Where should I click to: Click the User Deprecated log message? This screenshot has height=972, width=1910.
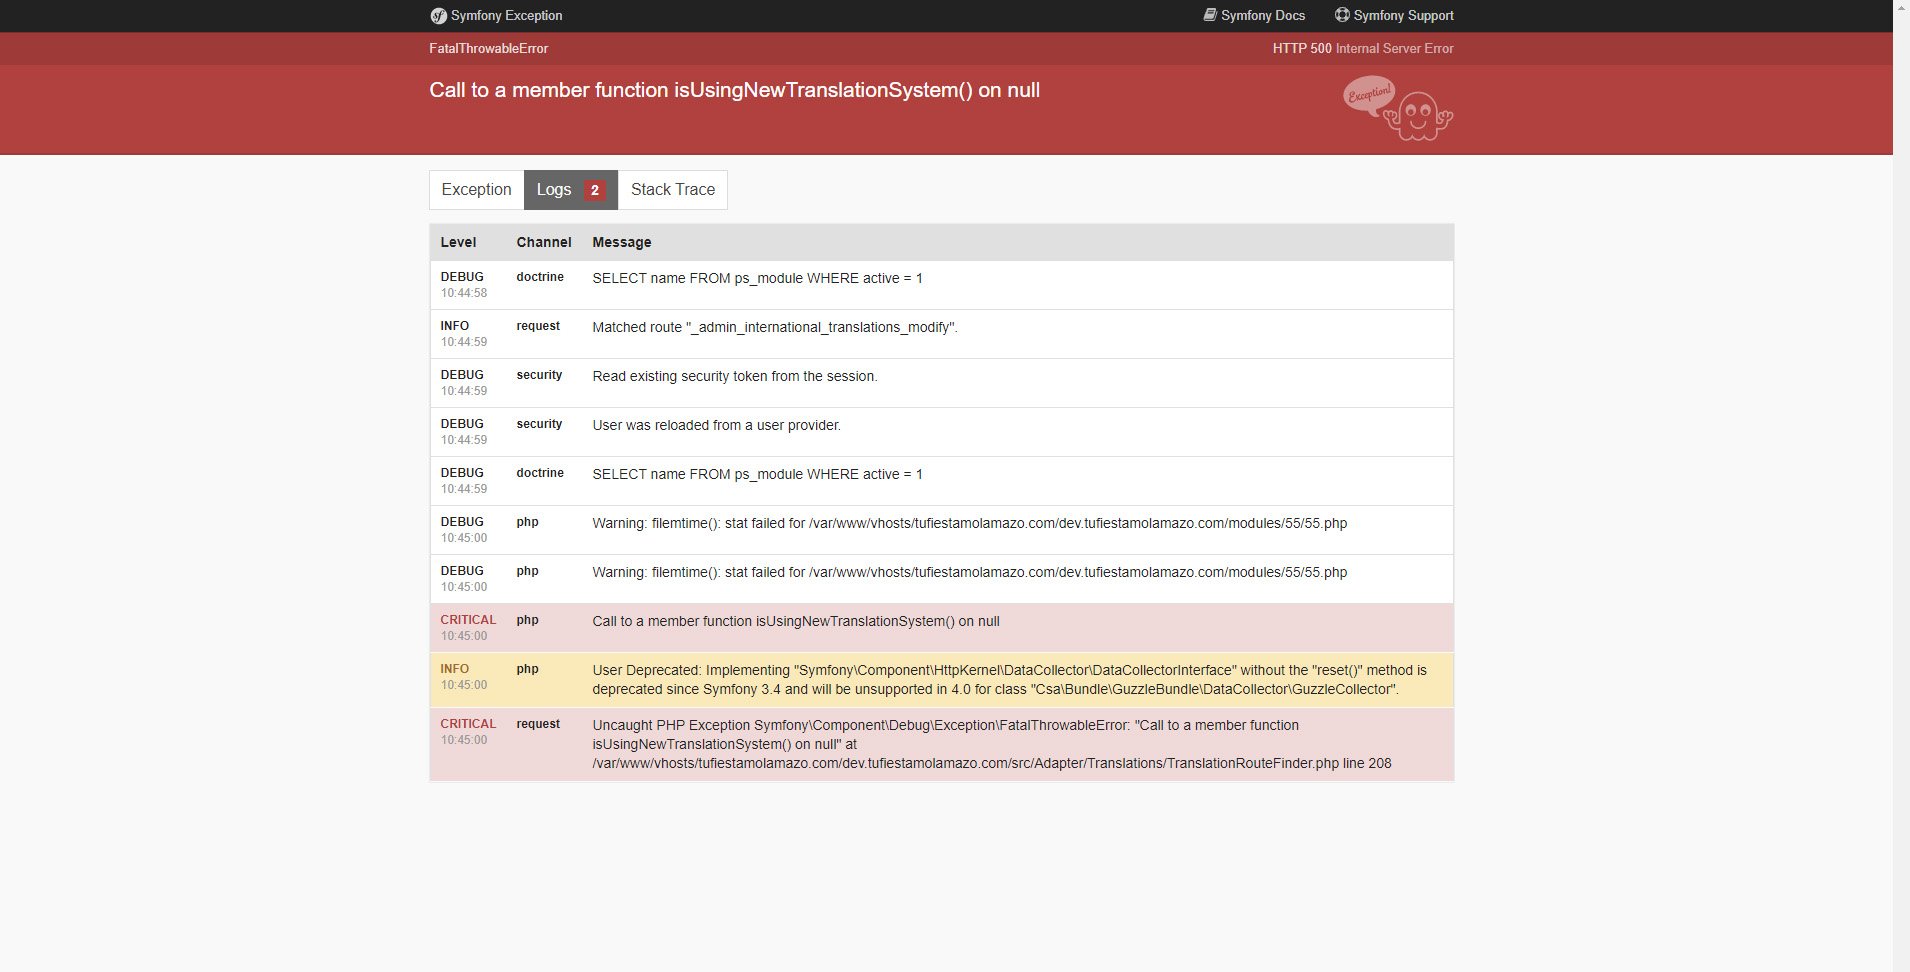[1010, 680]
